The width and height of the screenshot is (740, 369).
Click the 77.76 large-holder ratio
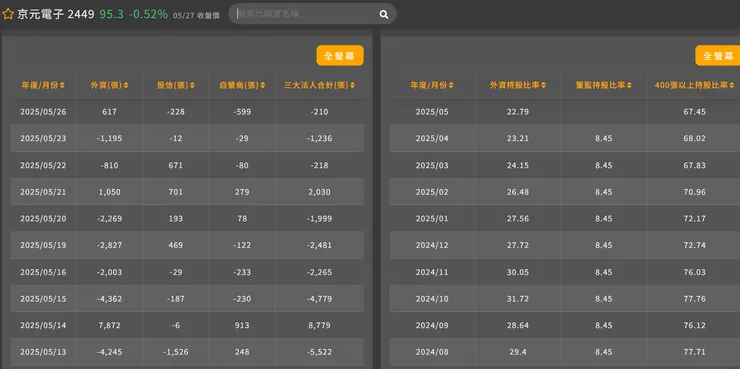694,299
